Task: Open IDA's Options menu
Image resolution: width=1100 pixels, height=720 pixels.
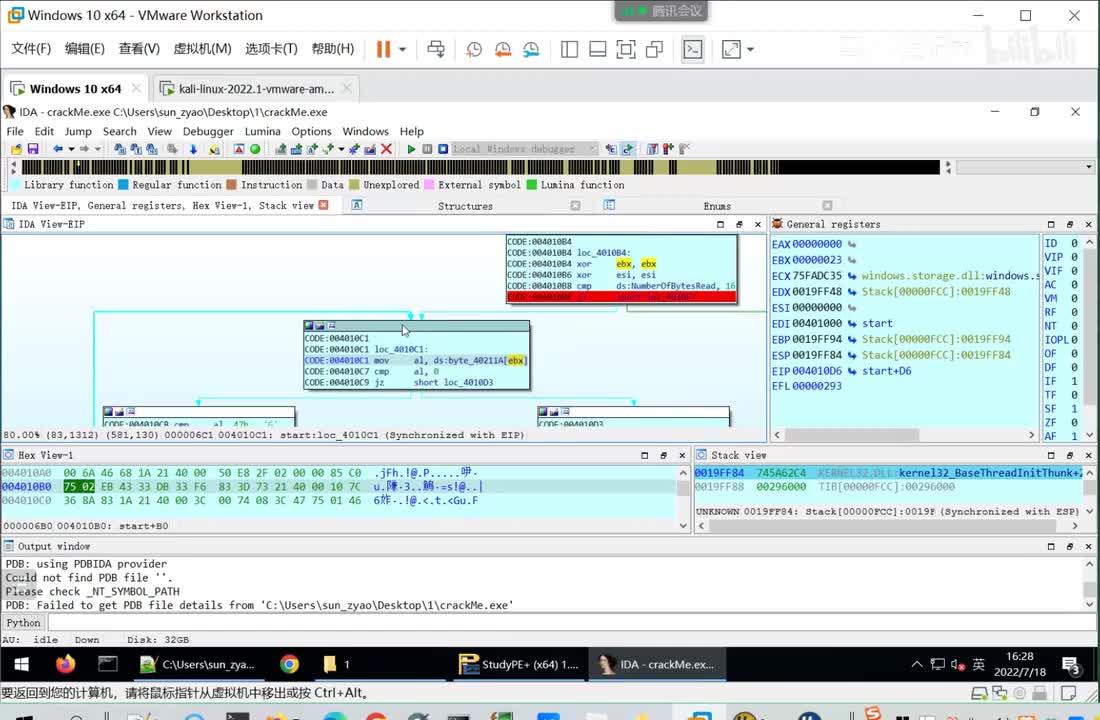Action: point(311,131)
